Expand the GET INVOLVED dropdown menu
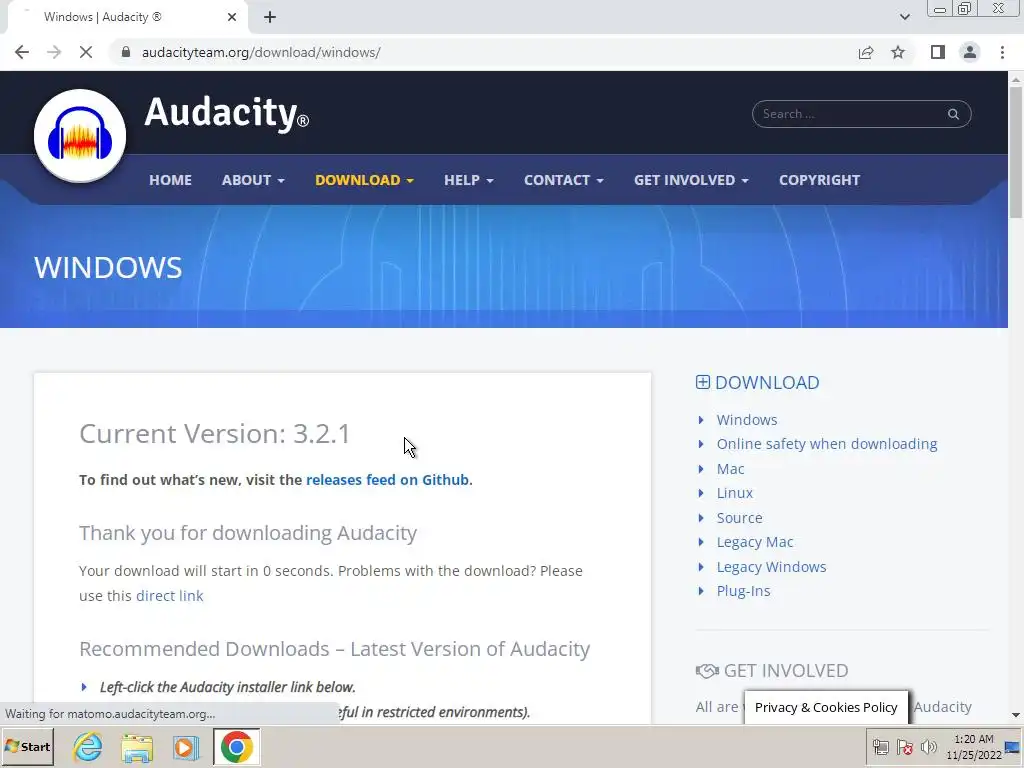Image resolution: width=1024 pixels, height=768 pixels. click(x=691, y=180)
